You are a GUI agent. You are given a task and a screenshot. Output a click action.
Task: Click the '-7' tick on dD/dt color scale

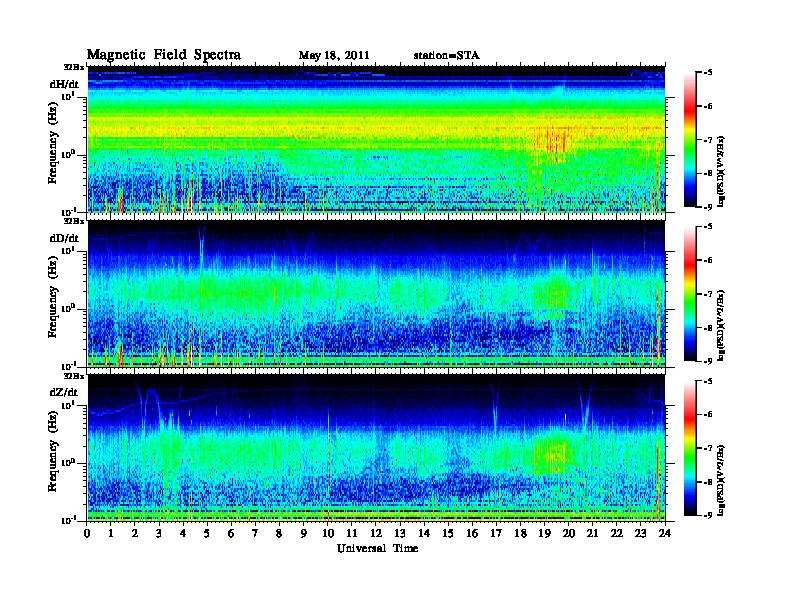tap(708, 293)
